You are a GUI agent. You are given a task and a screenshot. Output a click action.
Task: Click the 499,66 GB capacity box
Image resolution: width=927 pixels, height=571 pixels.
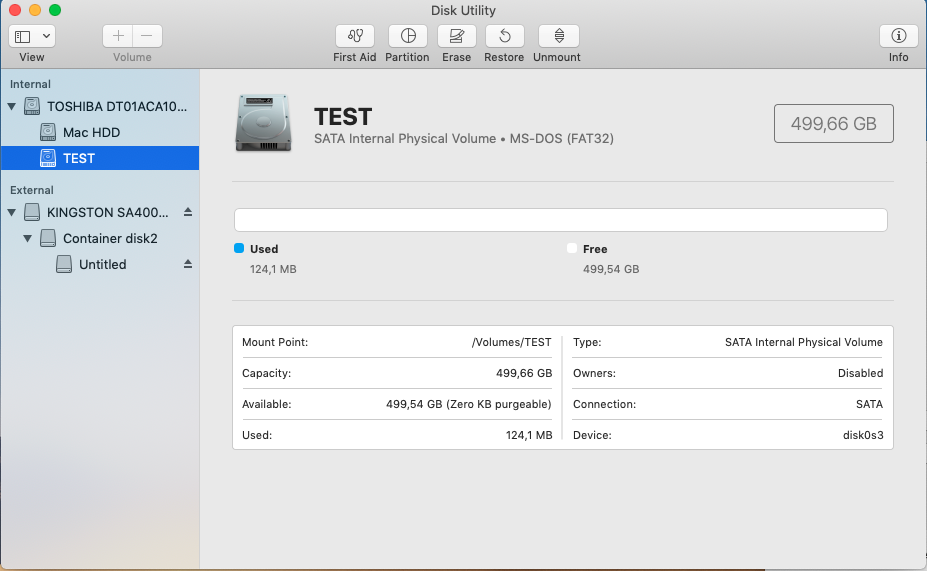pos(834,124)
